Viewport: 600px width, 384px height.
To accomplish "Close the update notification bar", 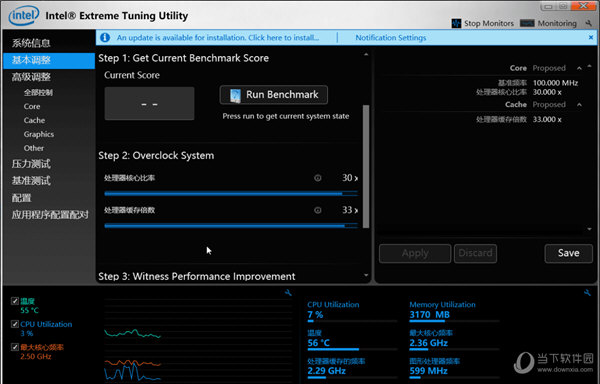I will (x=591, y=37).
